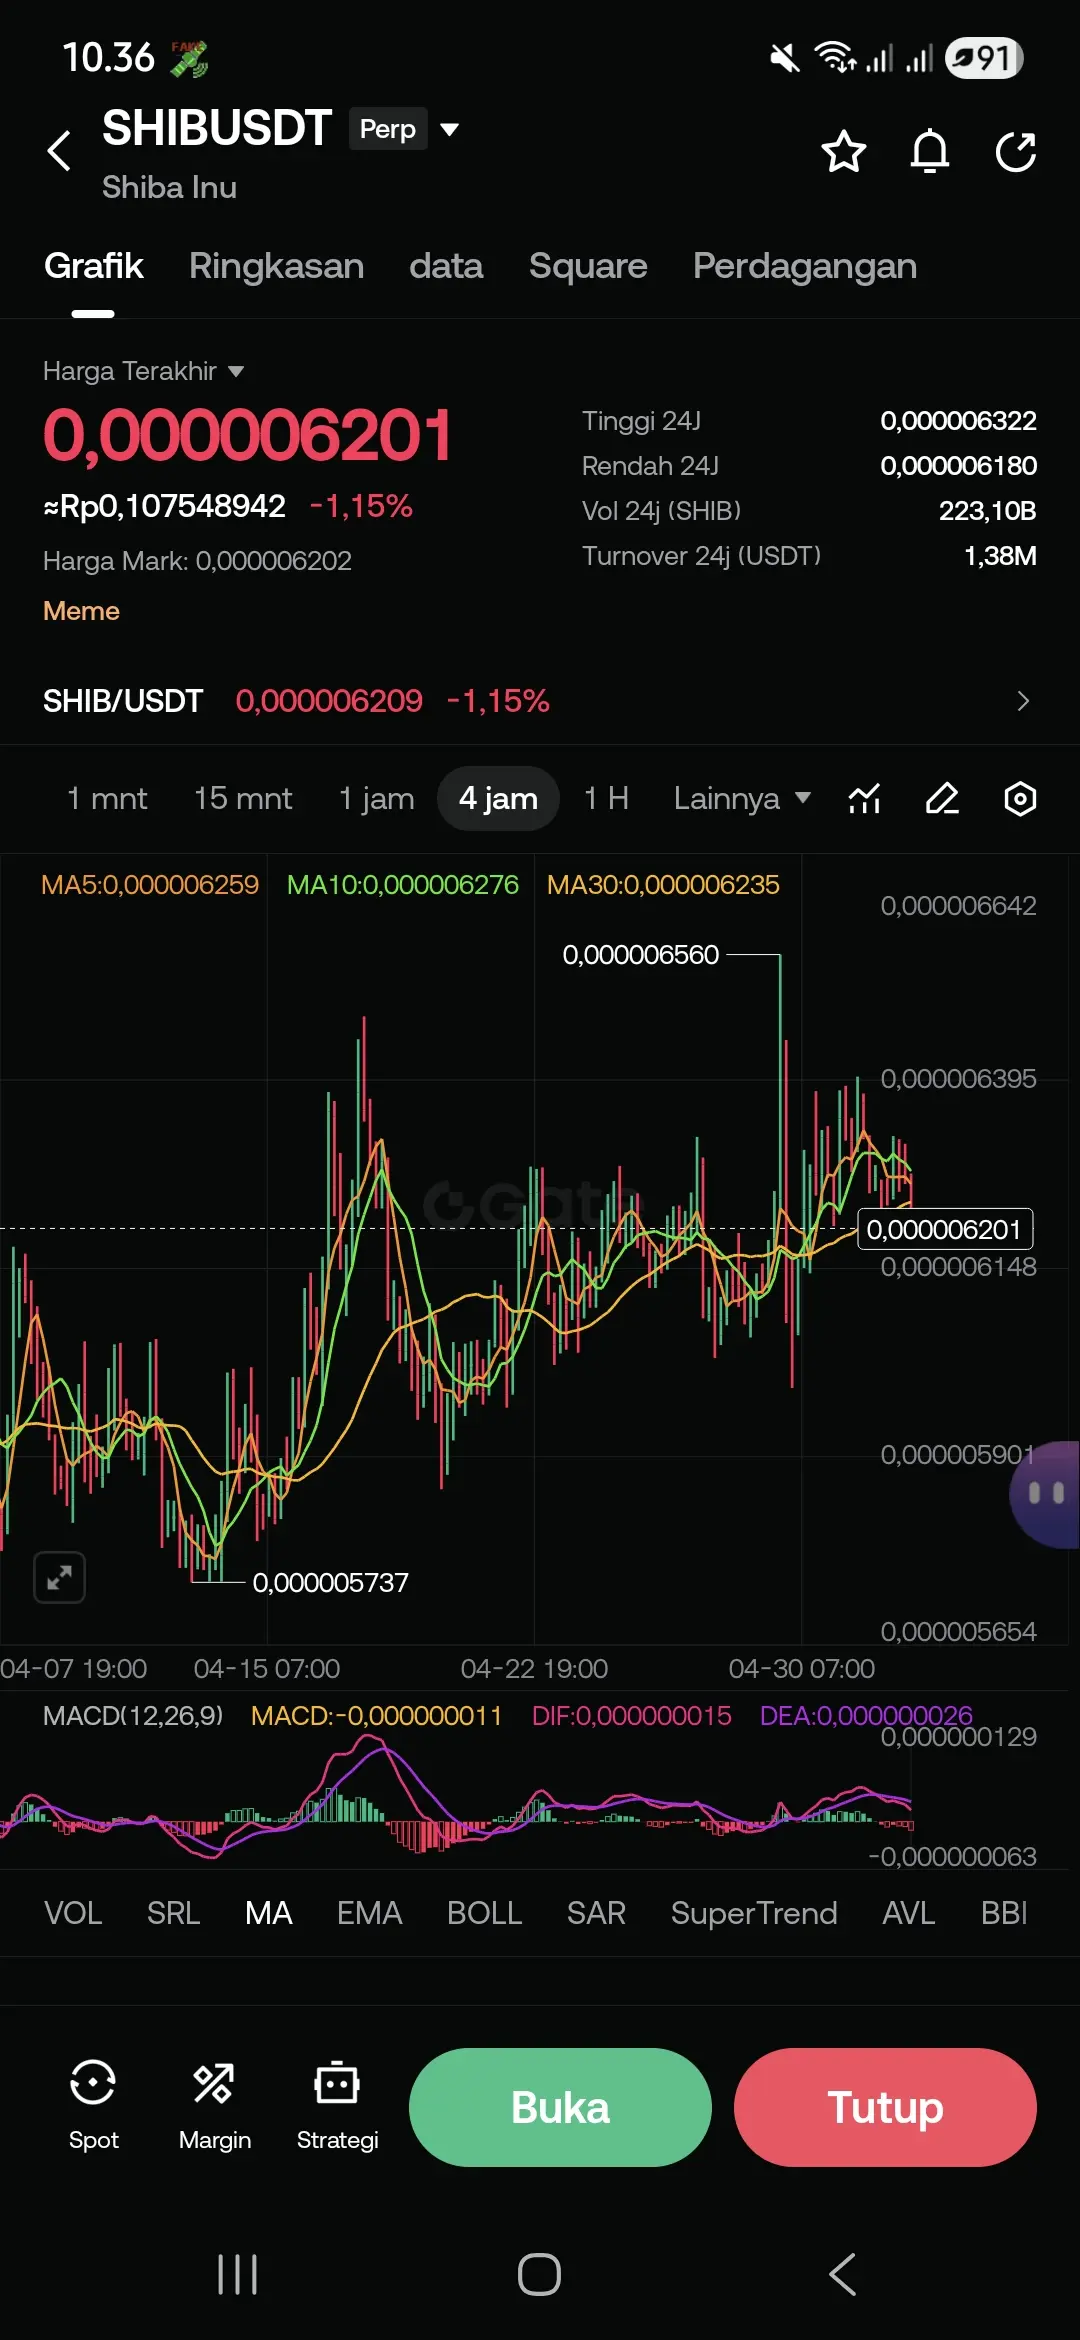Tap Vol 24j (SHIB) value 223,10B
Screen dimensions: 1080x2340
coord(987,510)
